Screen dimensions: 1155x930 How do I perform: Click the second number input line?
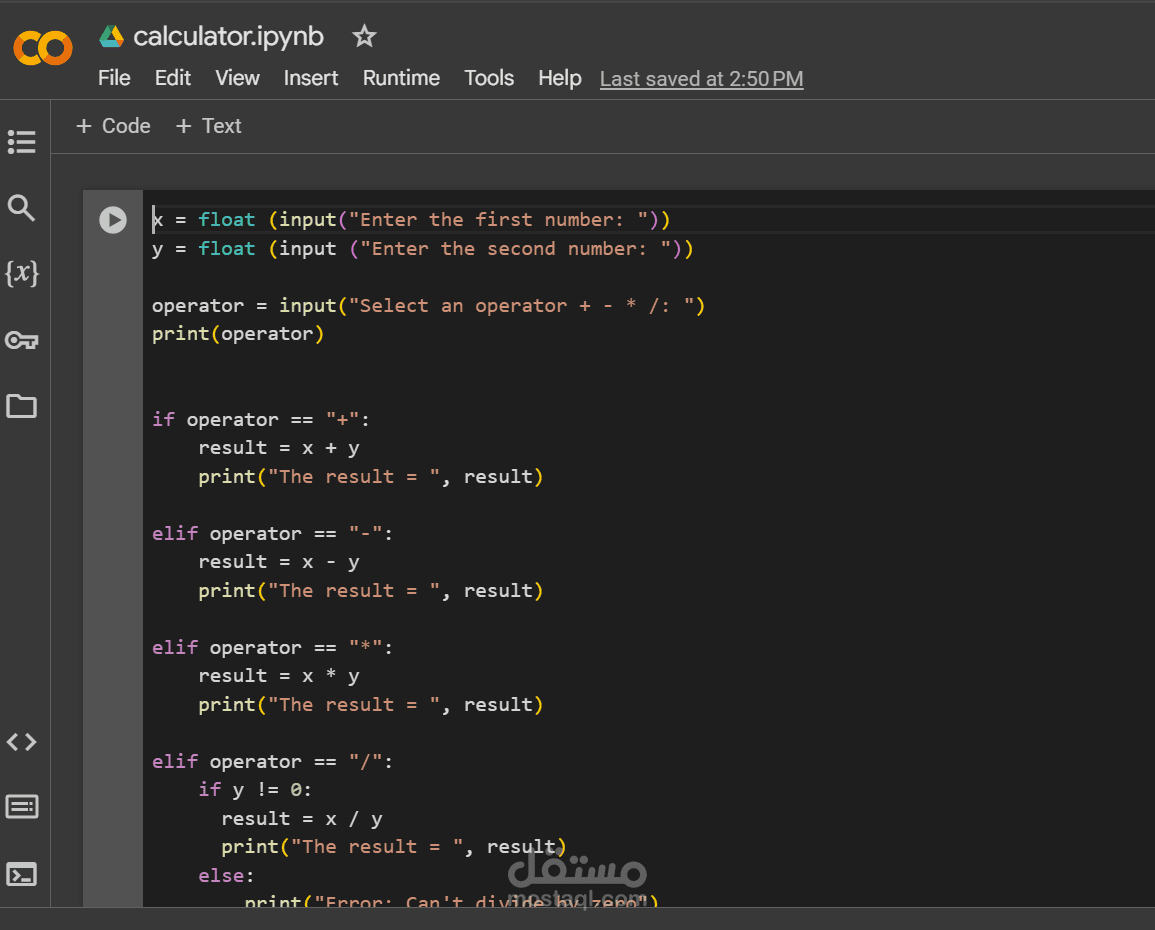coord(423,248)
